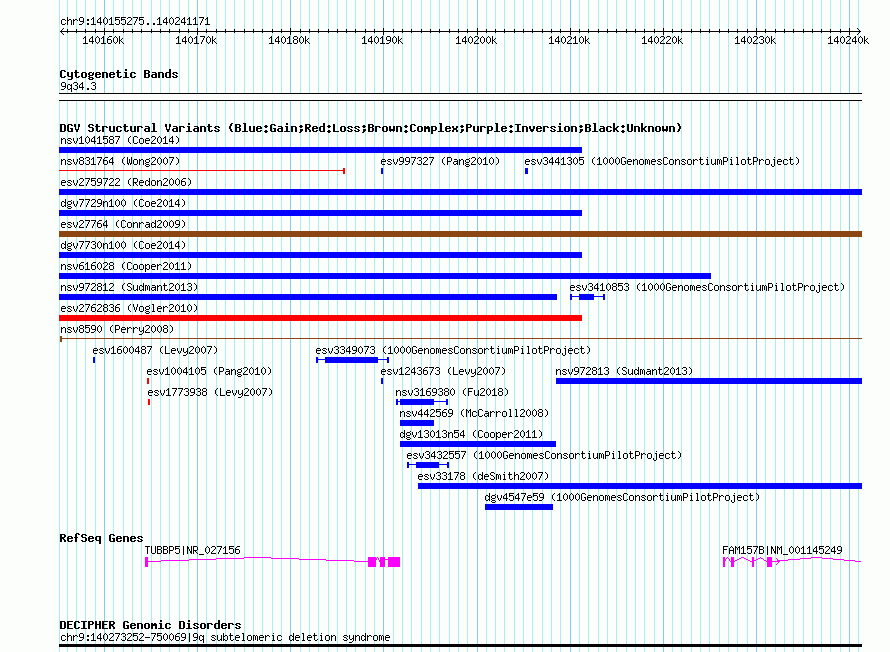Open the nsv972812 (Sudmant2013) blue bar
Image resolution: width=890 pixels, height=652 pixels.
[308, 297]
